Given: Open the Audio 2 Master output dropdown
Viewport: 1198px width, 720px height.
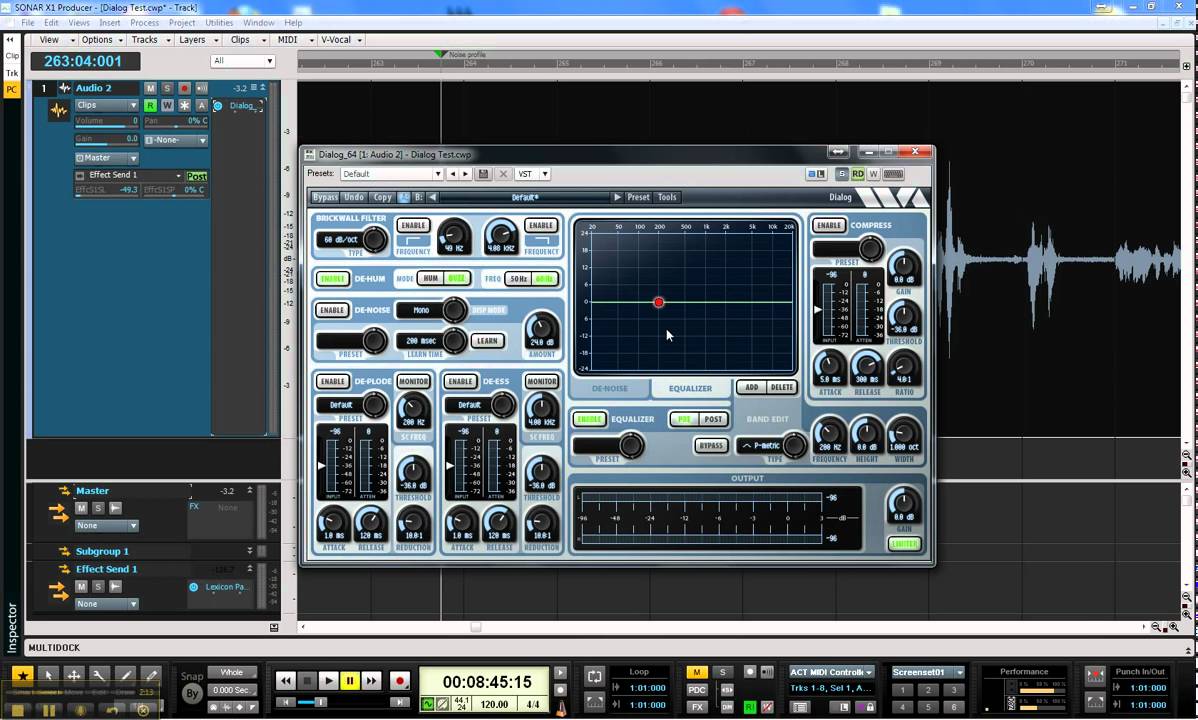Looking at the screenshot, I should 106,158.
